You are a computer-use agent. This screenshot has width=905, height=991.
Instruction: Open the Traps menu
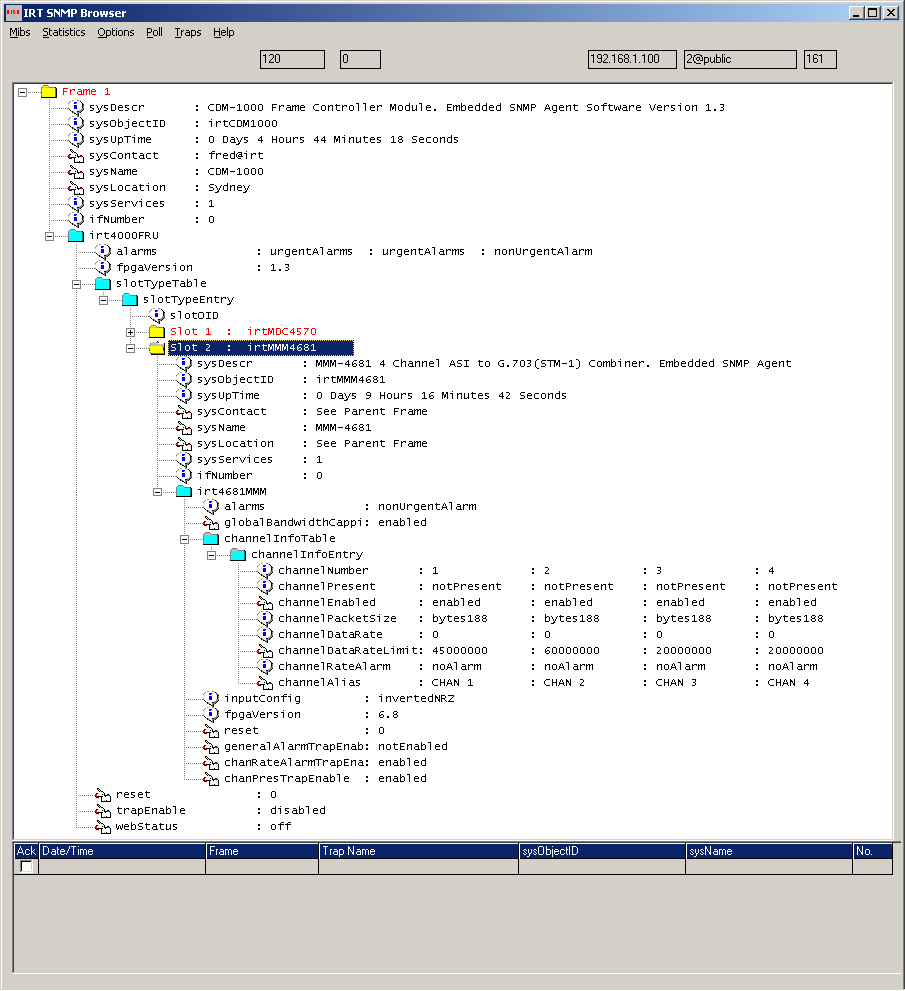tap(187, 32)
